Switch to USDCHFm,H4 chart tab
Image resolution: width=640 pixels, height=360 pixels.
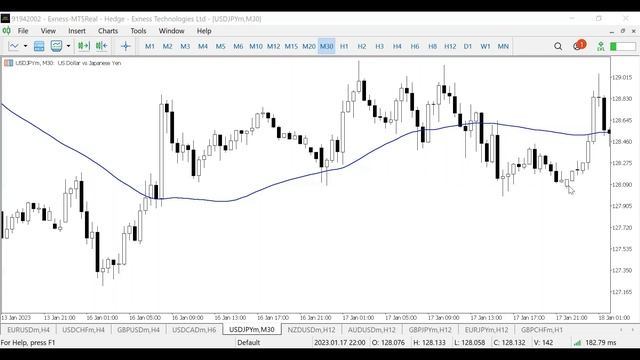[83, 329]
